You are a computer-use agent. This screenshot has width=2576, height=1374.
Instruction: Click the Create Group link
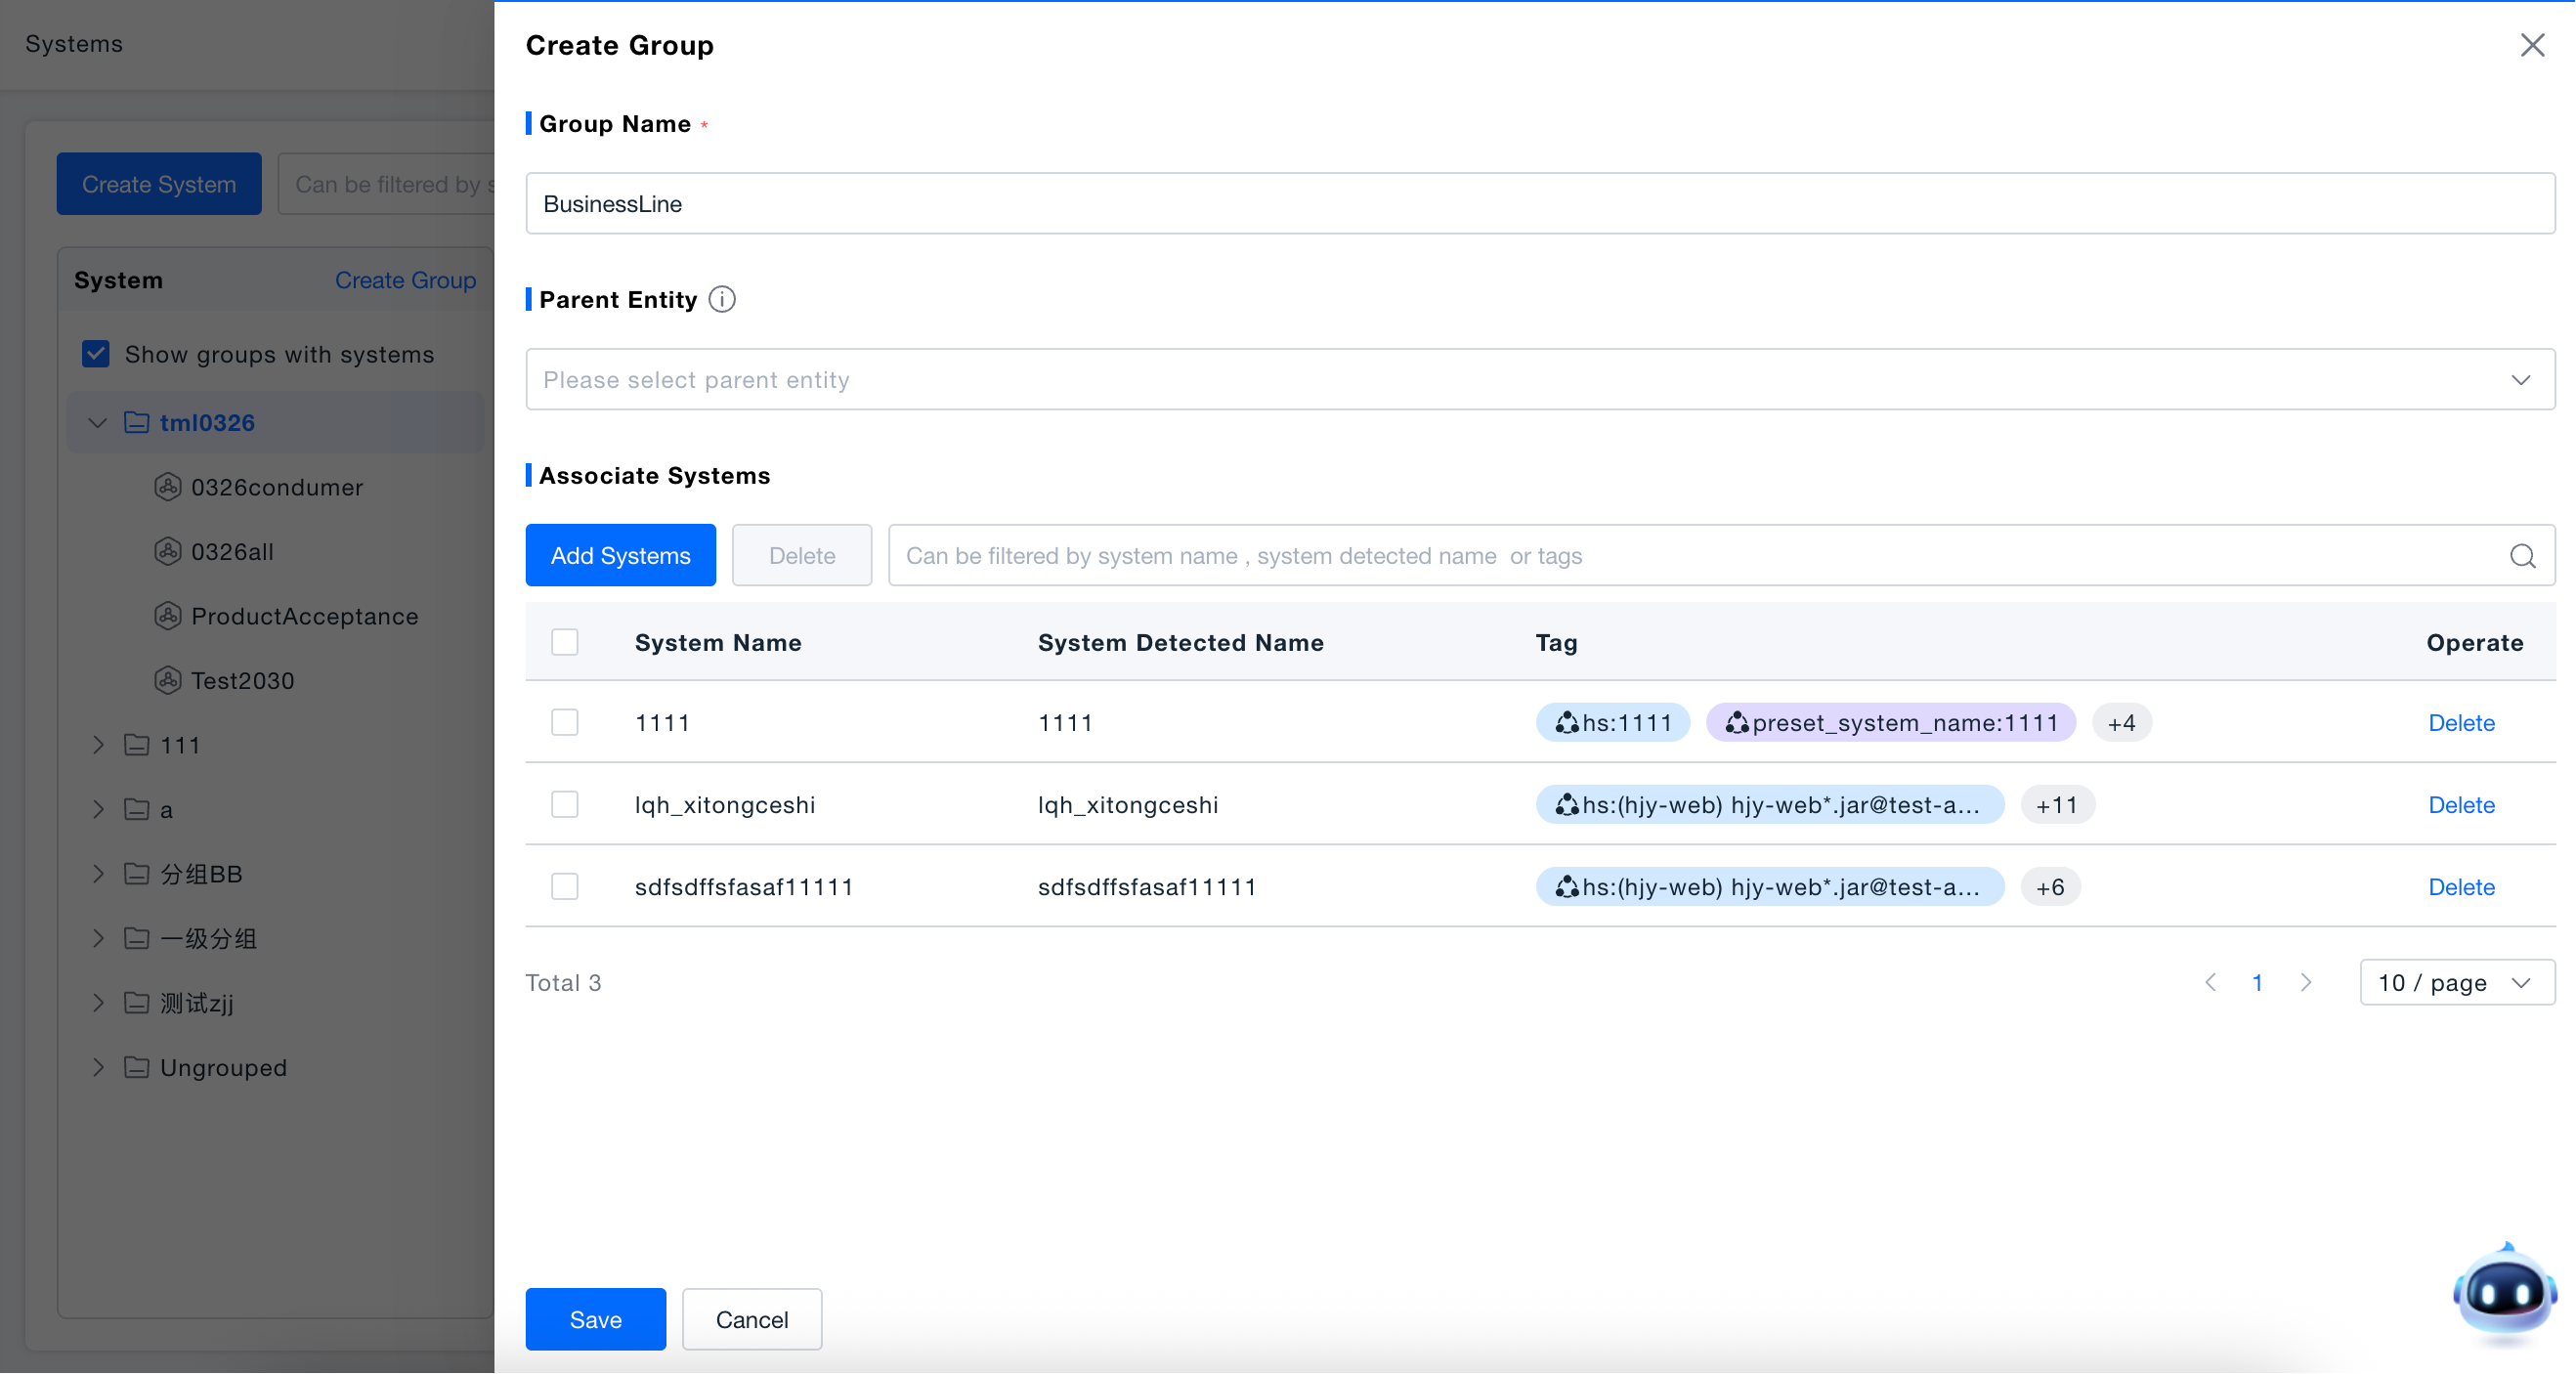click(405, 280)
